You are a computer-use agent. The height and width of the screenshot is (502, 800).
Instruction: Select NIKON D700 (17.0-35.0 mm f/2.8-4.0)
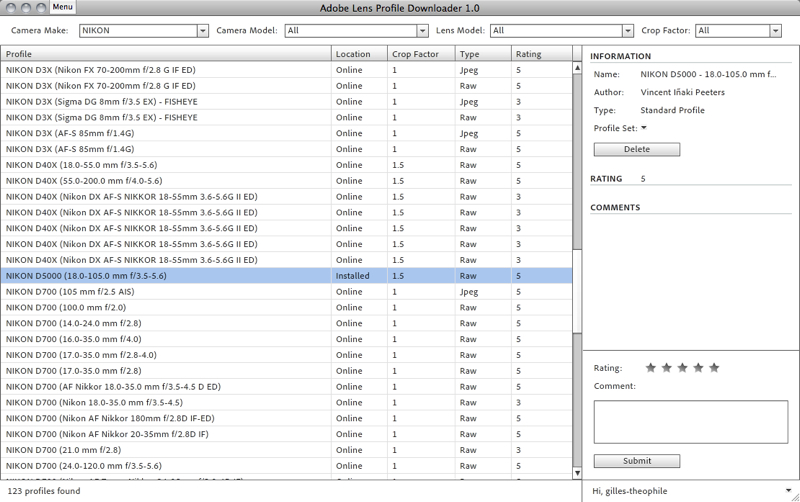[286, 355]
